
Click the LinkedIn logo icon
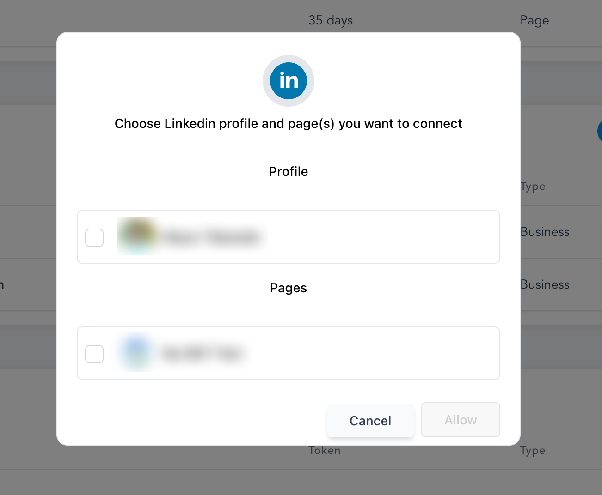pos(288,81)
